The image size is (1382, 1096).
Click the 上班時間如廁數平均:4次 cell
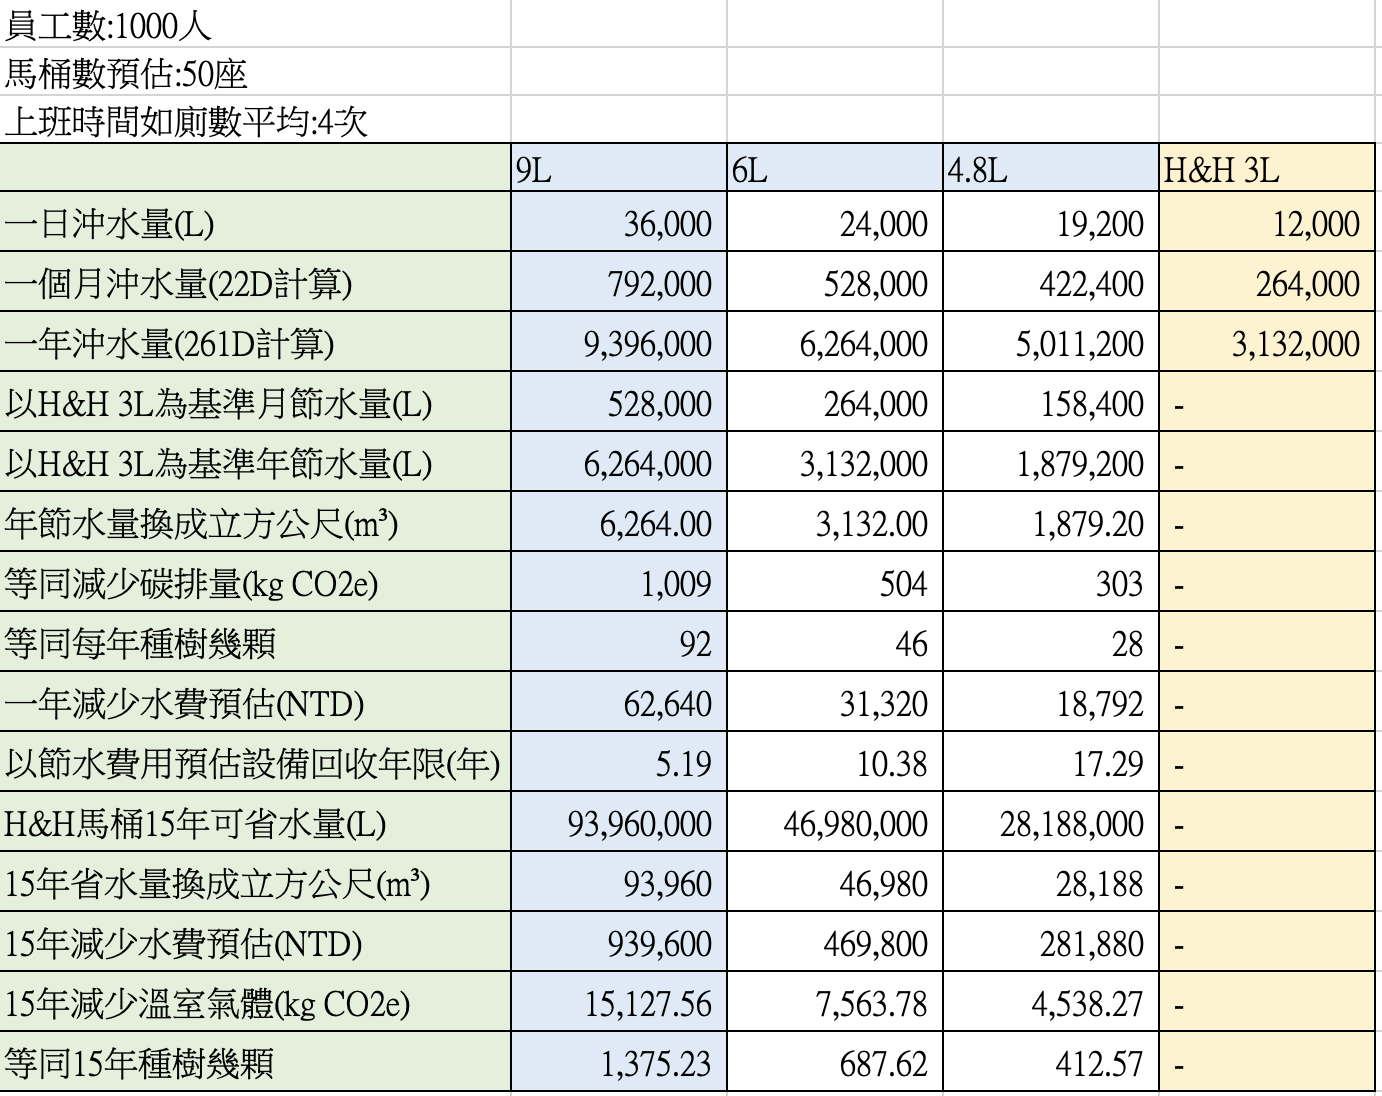coord(255,120)
